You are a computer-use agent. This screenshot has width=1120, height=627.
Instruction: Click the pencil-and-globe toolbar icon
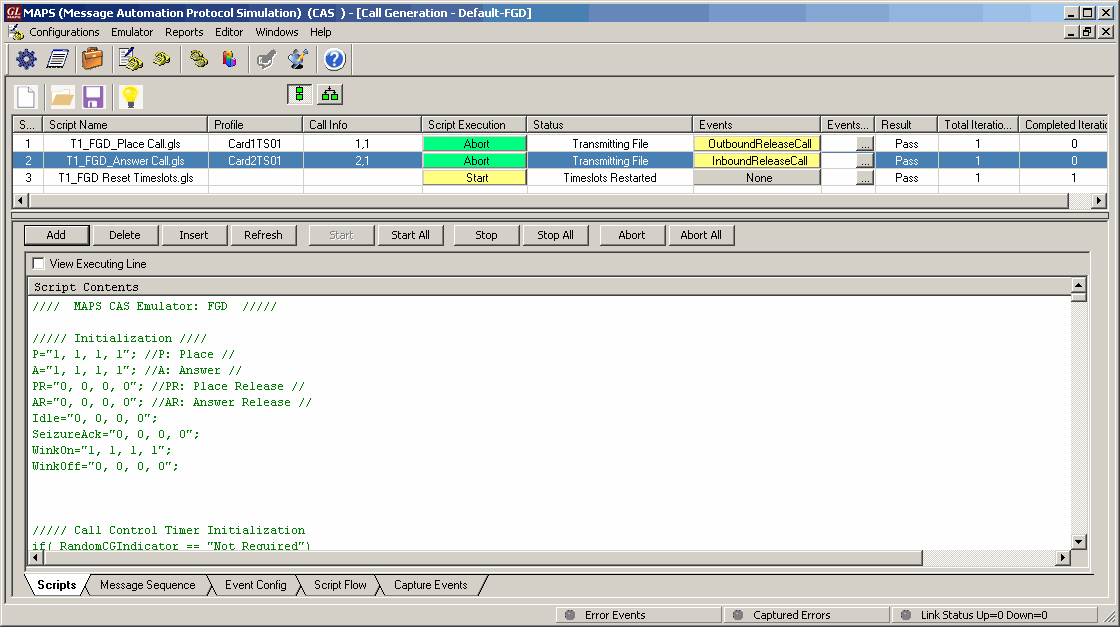(x=298, y=59)
